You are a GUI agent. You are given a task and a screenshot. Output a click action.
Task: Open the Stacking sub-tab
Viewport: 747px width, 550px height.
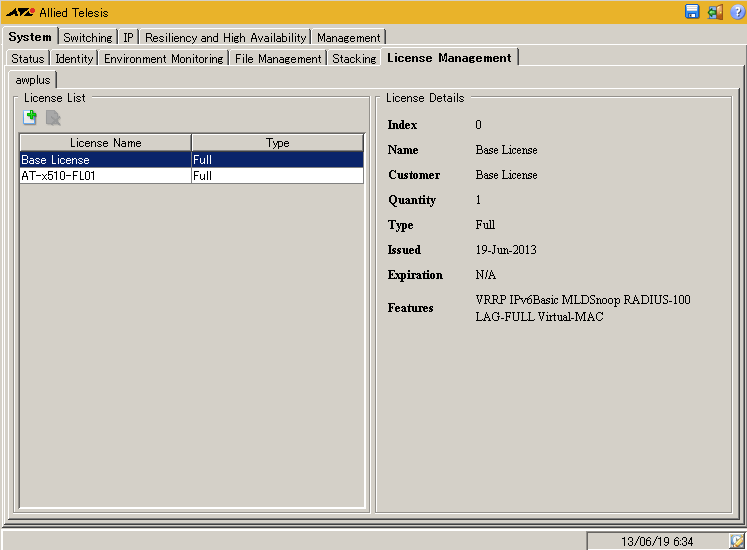coord(354,58)
